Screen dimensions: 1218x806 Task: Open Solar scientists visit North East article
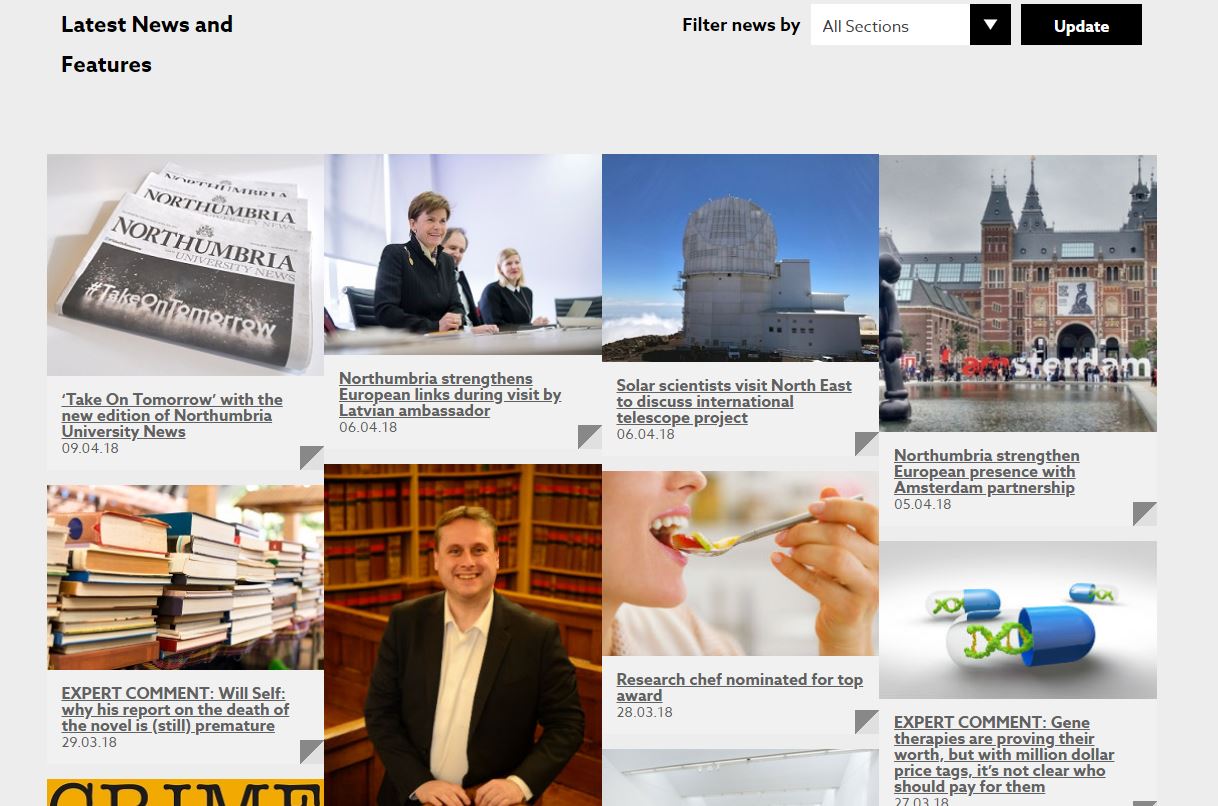click(x=734, y=401)
